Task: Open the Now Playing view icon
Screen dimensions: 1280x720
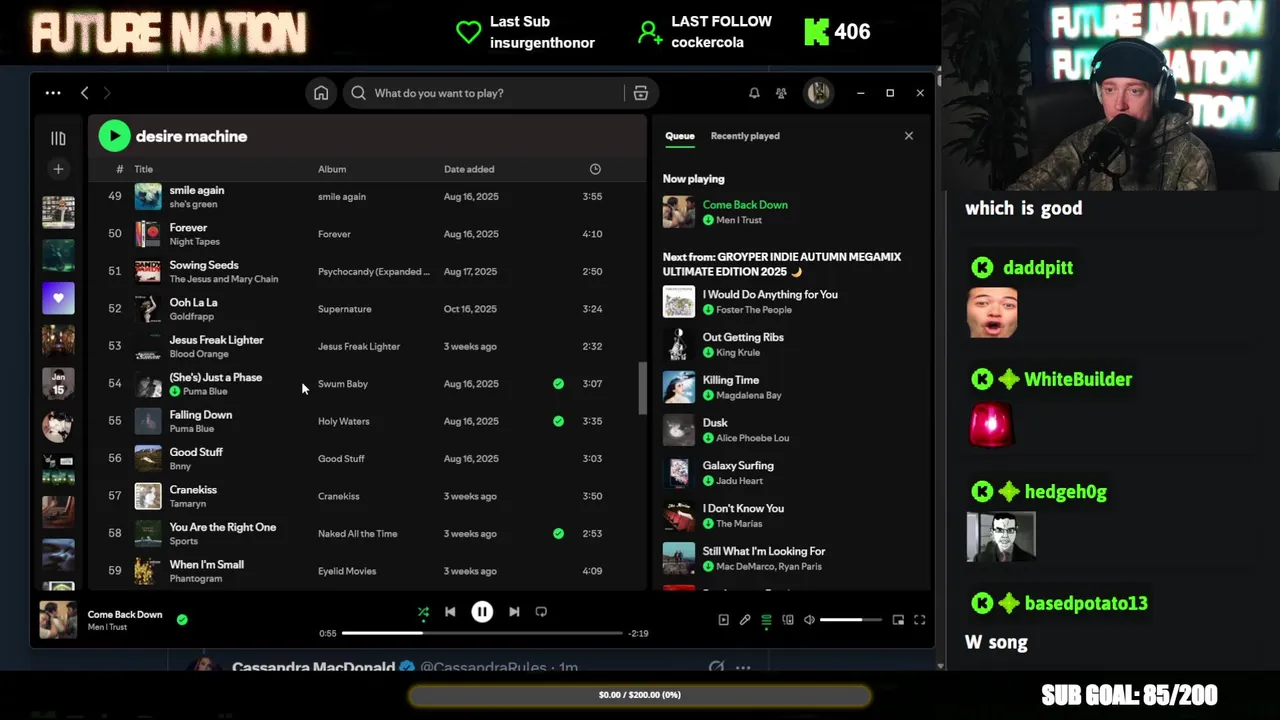Action: click(x=724, y=620)
